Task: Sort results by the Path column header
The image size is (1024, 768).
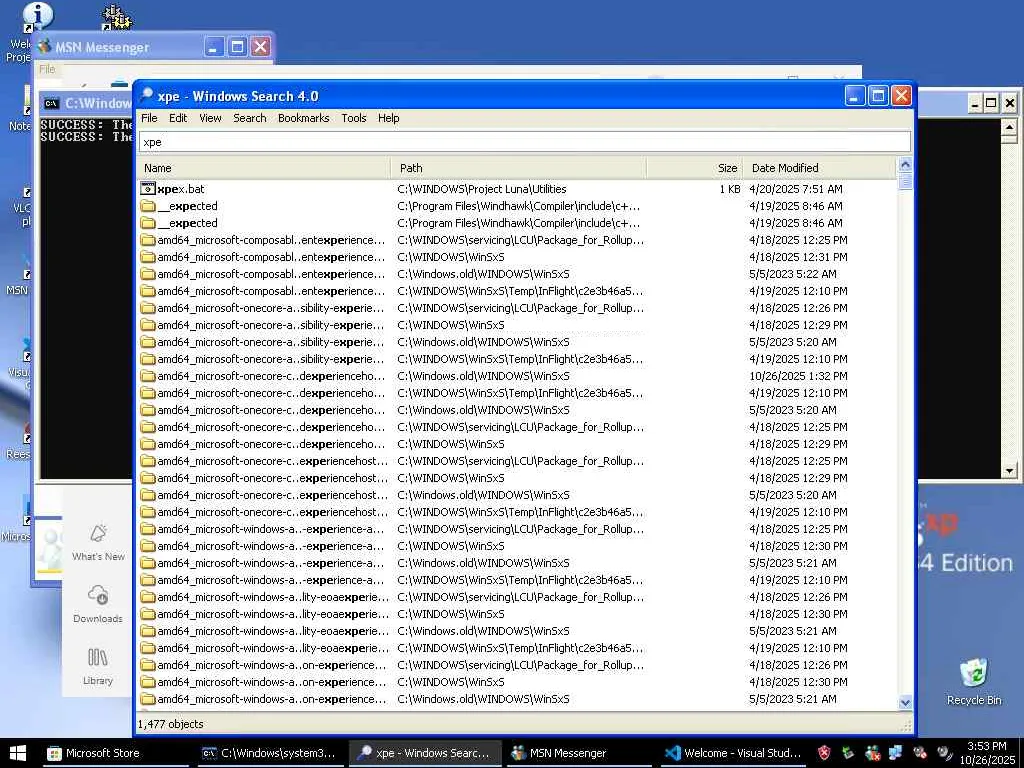Action: [x=519, y=168]
